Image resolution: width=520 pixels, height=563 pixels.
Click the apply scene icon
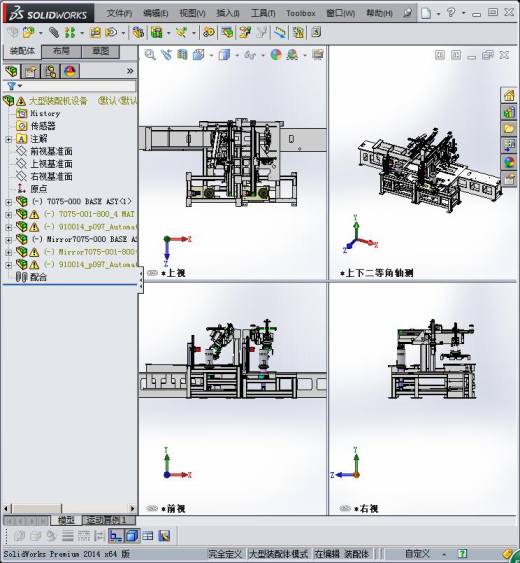point(292,55)
